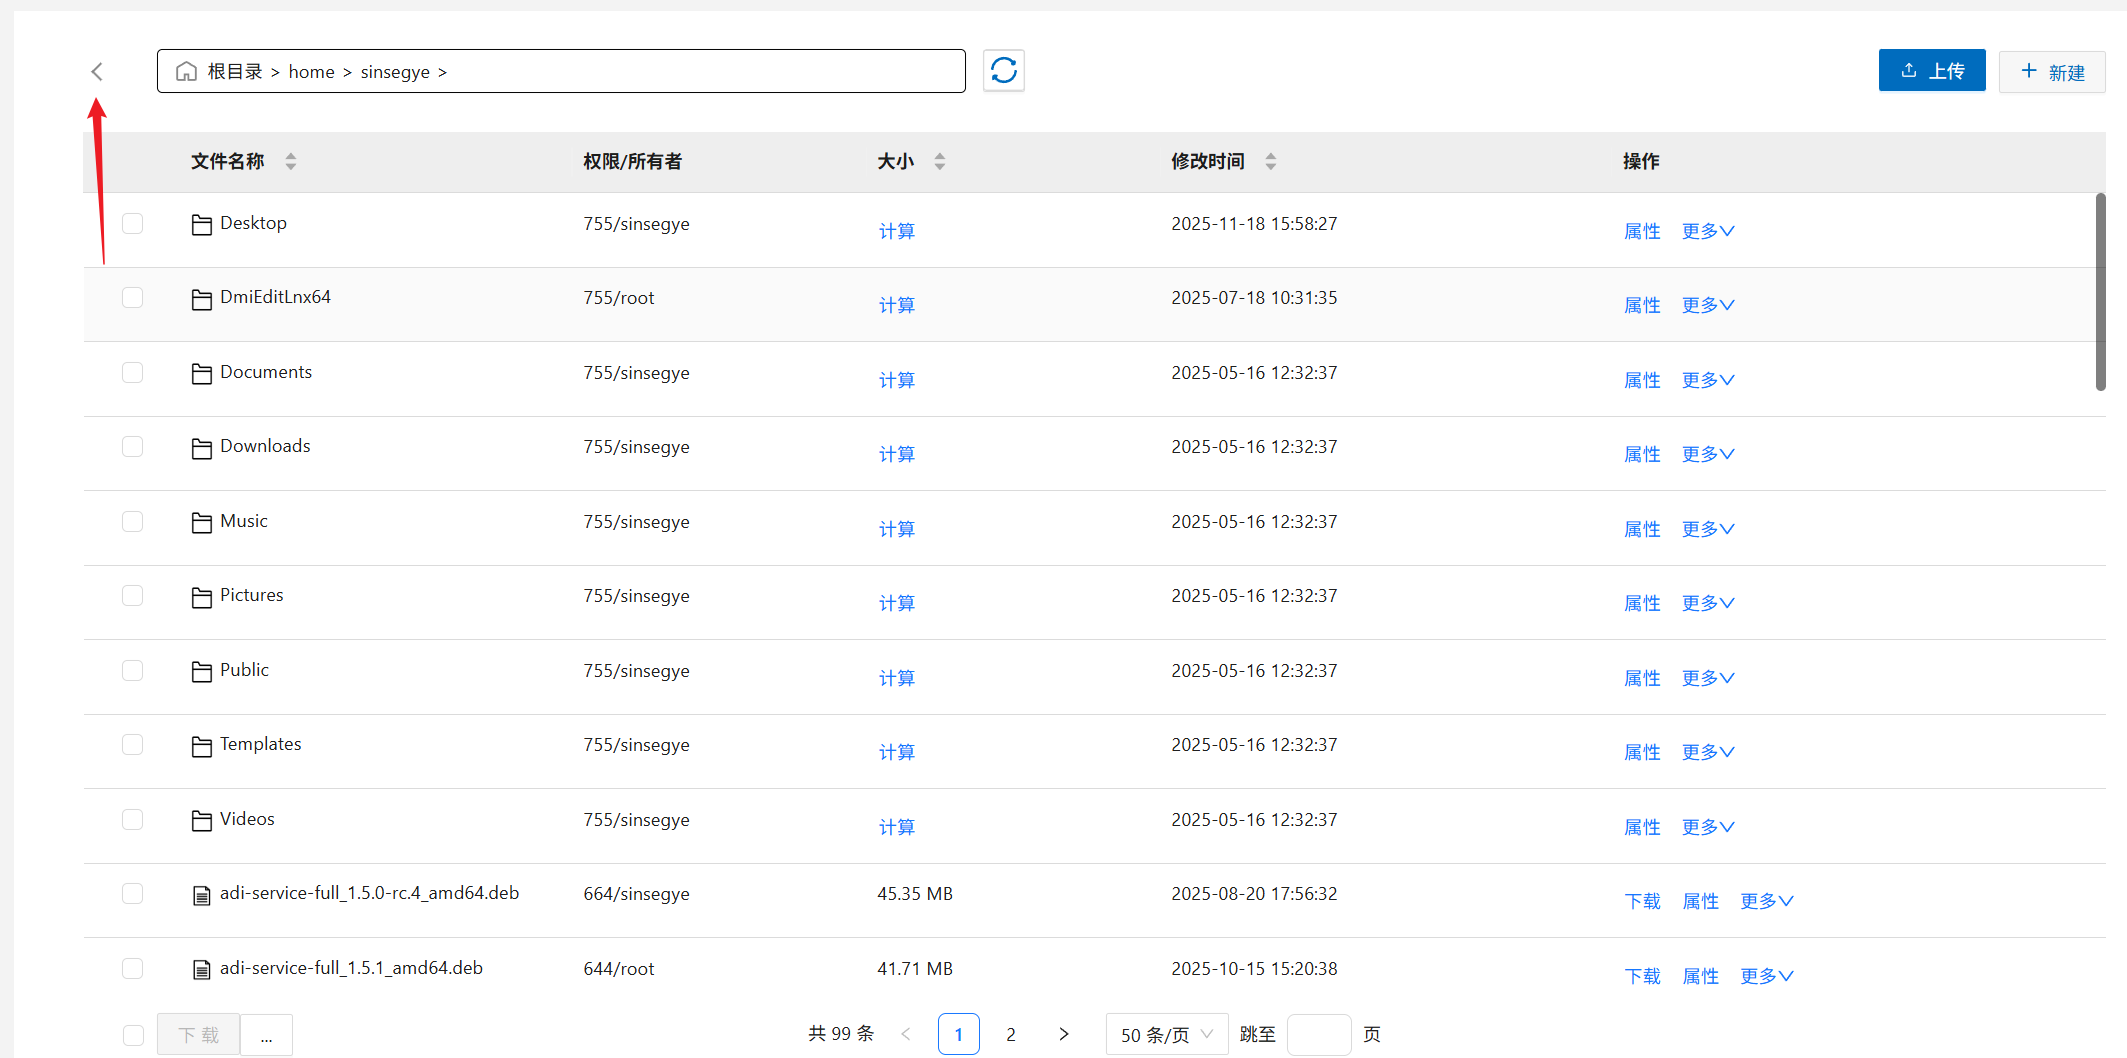Click the home icon in breadcrumb
Image resolution: width=2127 pixels, height=1058 pixels.
186,71
